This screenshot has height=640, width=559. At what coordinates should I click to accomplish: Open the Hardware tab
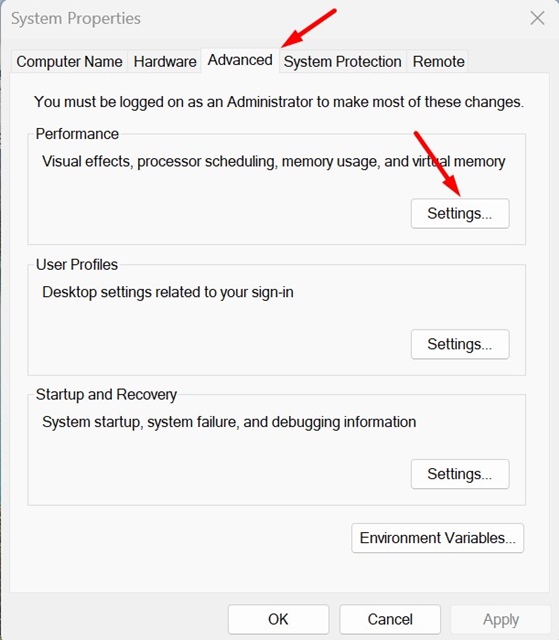click(x=165, y=62)
